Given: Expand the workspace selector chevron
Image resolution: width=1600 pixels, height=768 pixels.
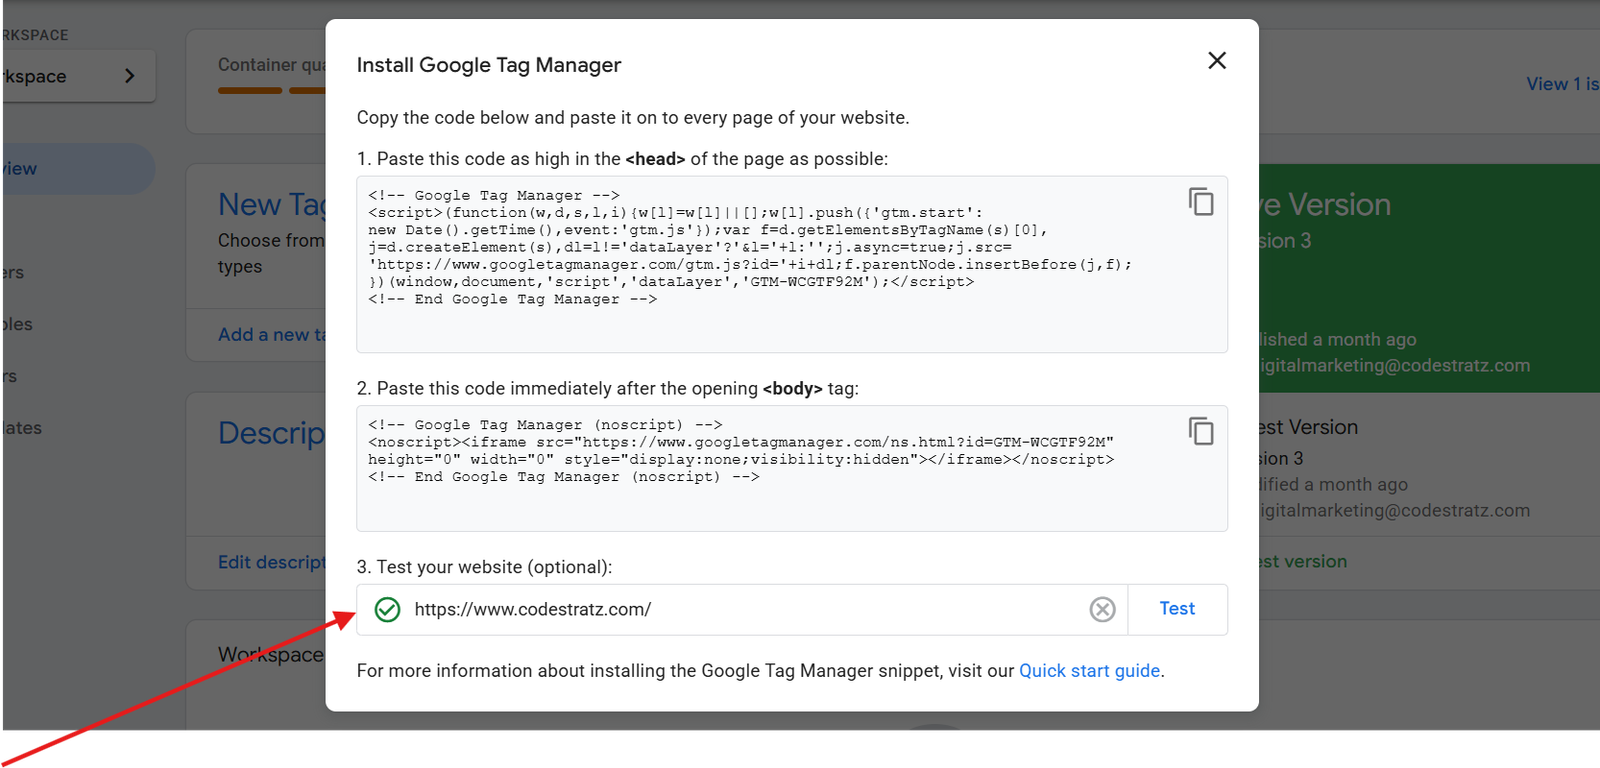Looking at the screenshot, I should click(x=129, y=76).
